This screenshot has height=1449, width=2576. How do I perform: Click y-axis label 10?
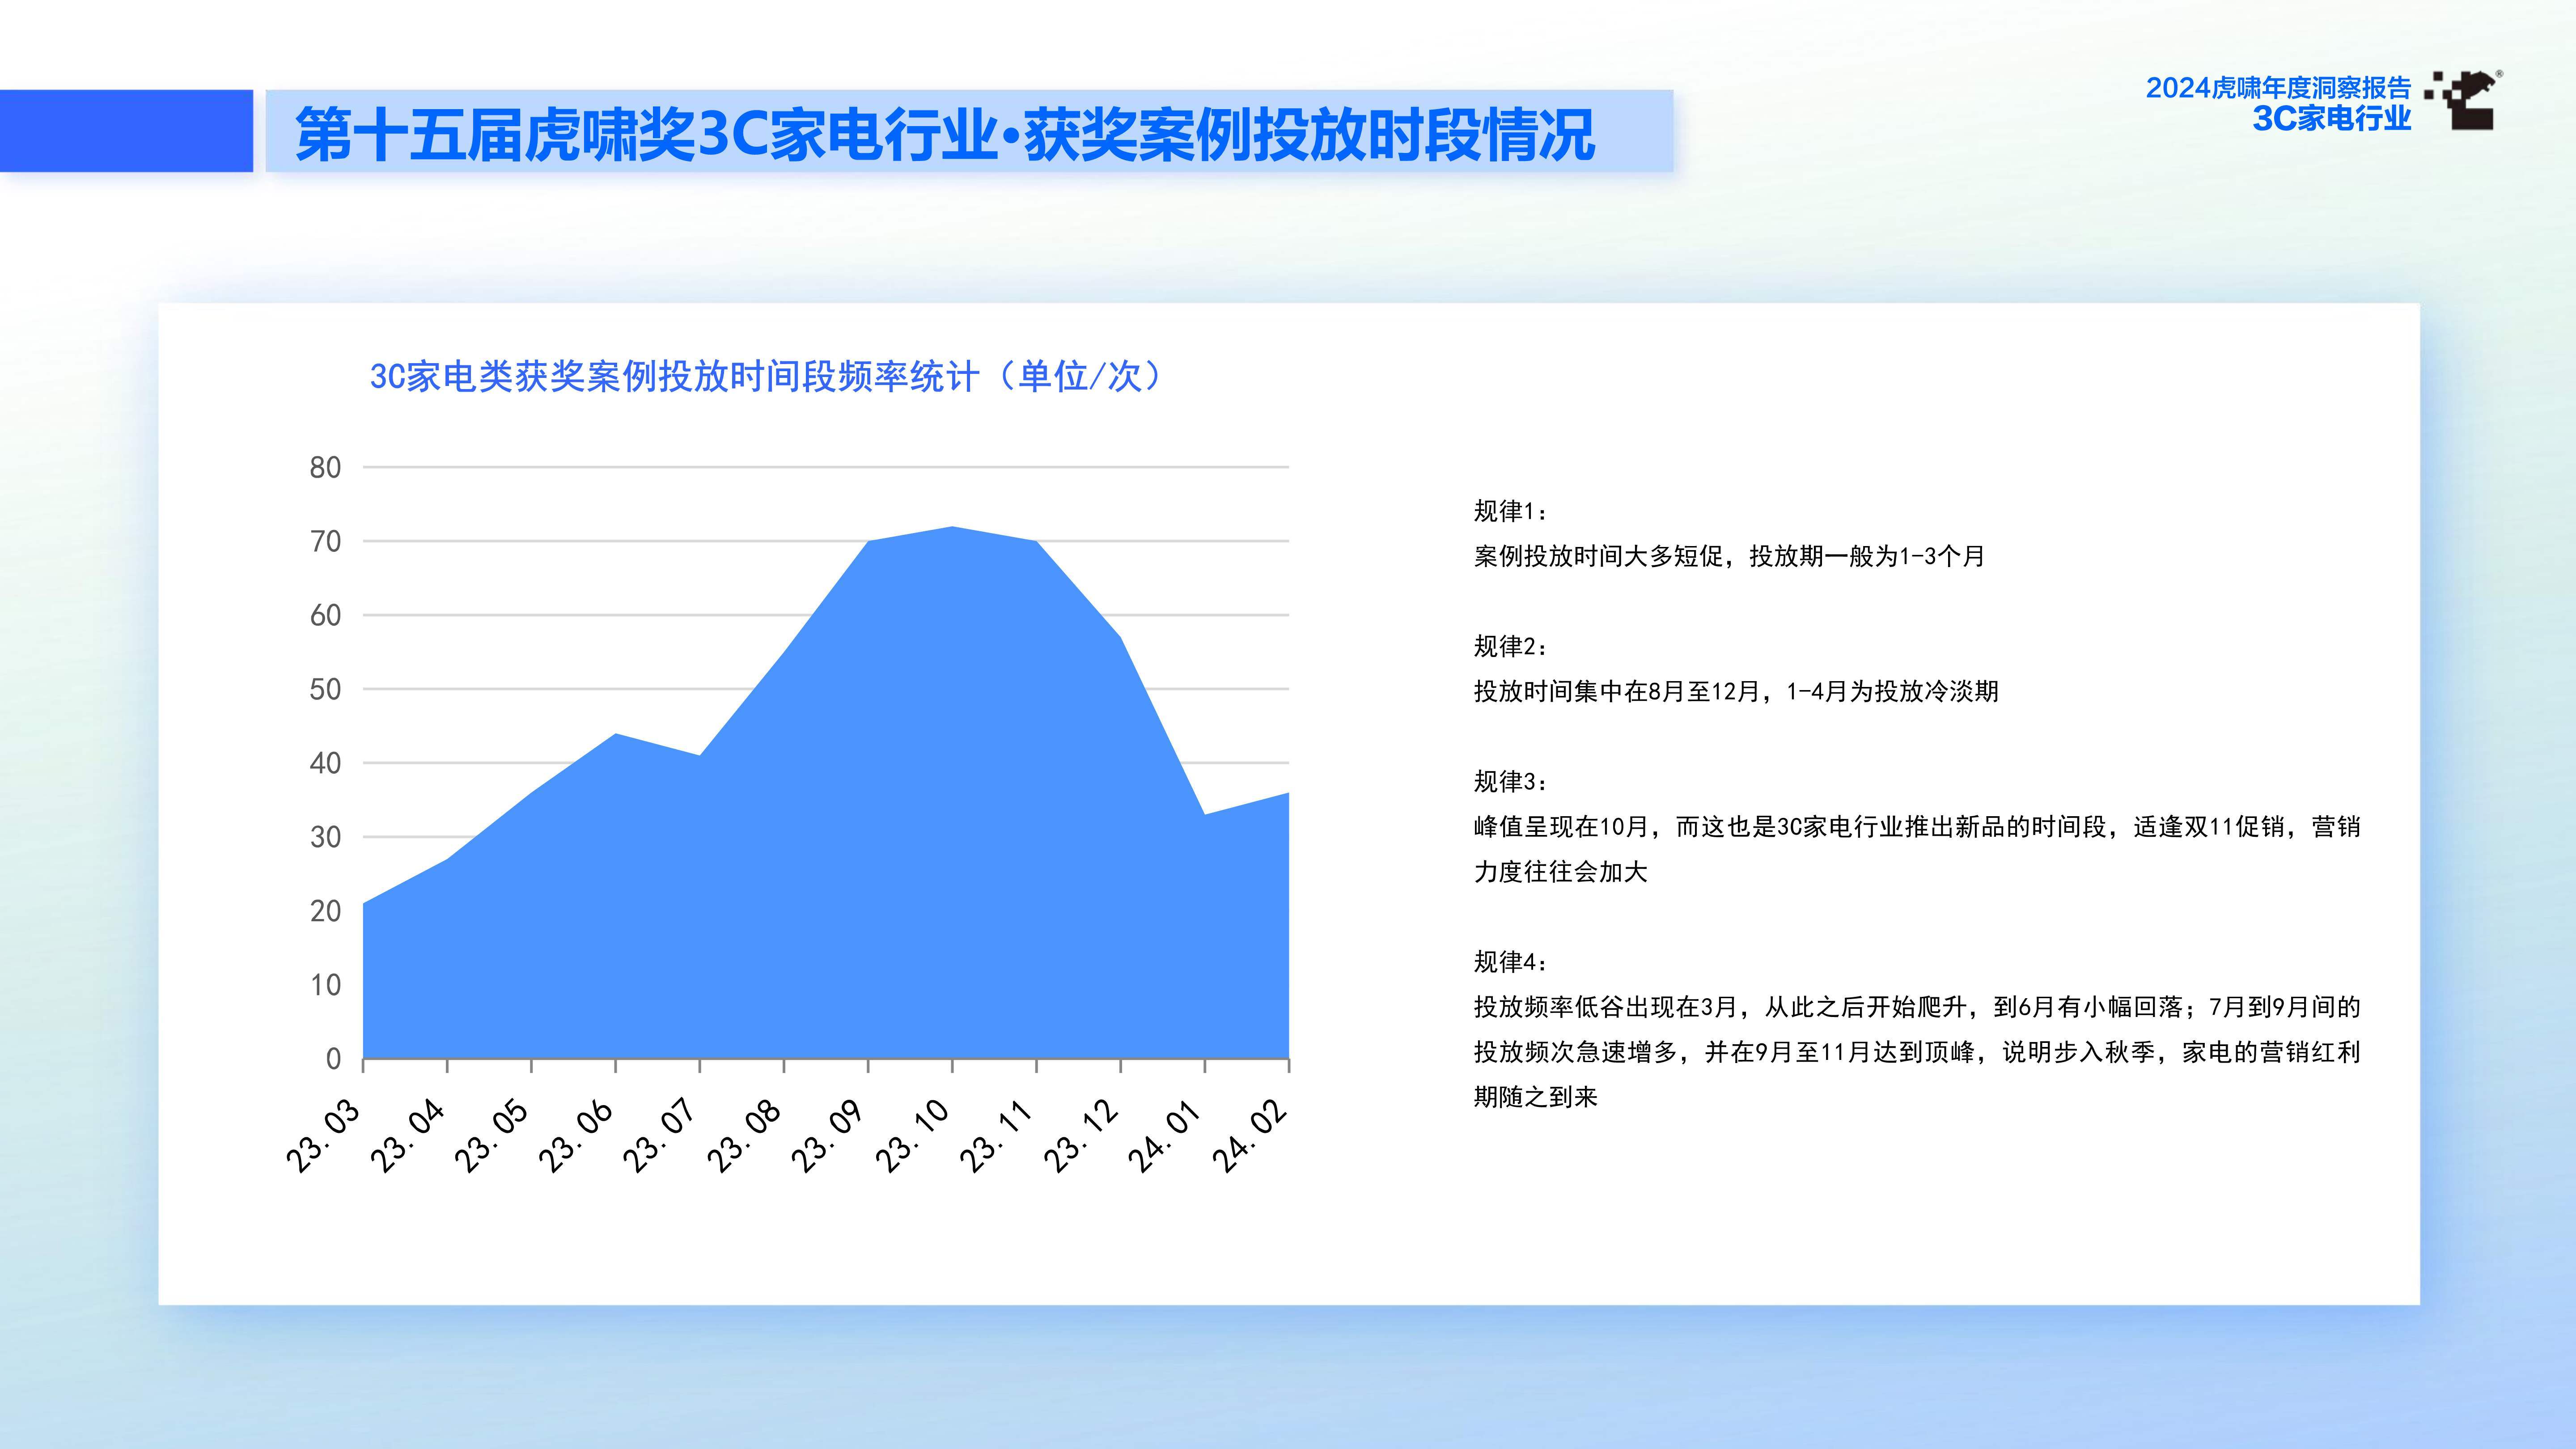coord(325,985)
